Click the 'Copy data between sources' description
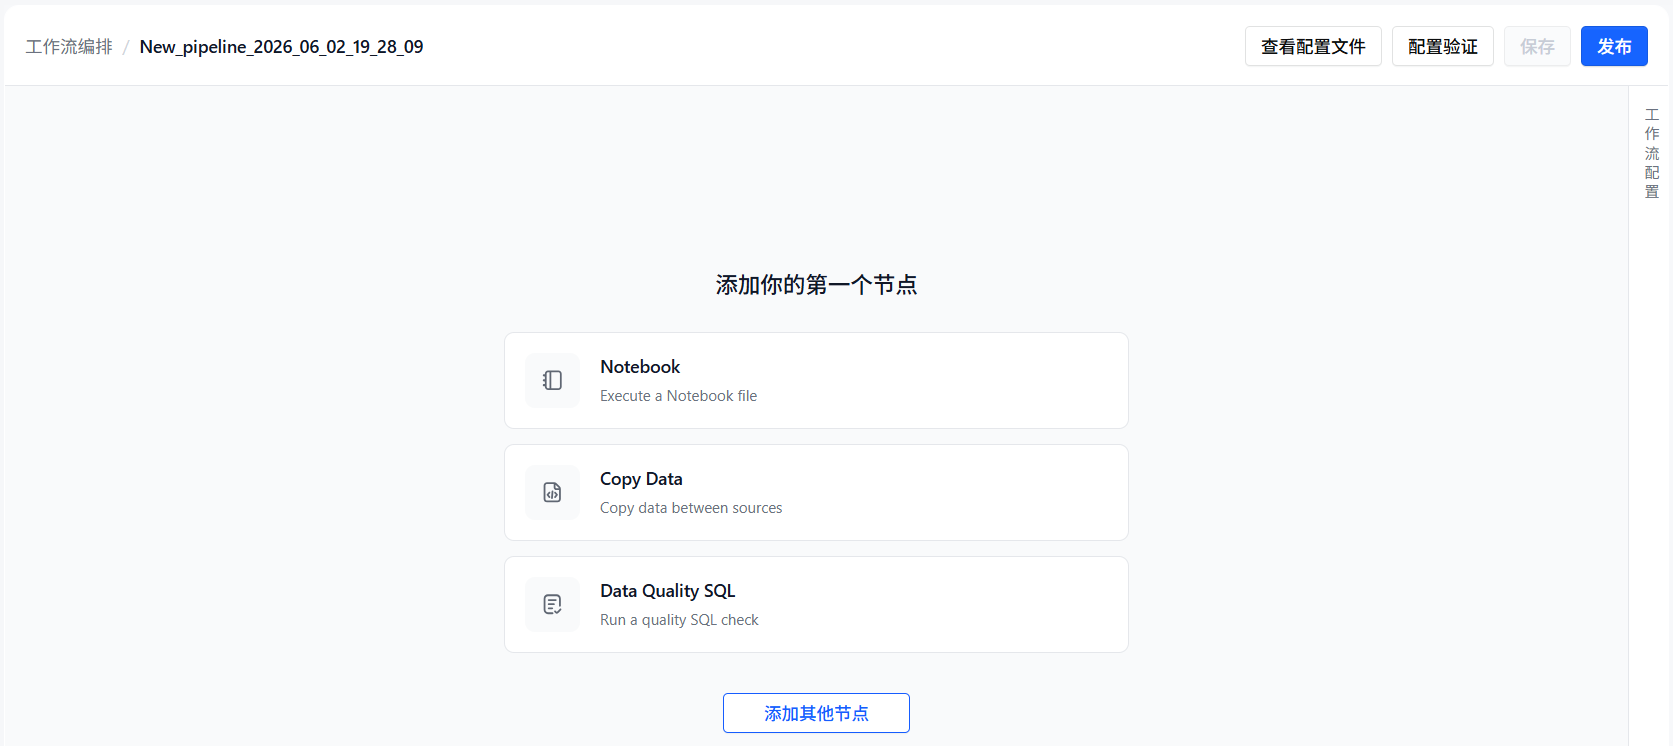The height and width of the screenshot is (746, 1673). click(x=691, y=508)
